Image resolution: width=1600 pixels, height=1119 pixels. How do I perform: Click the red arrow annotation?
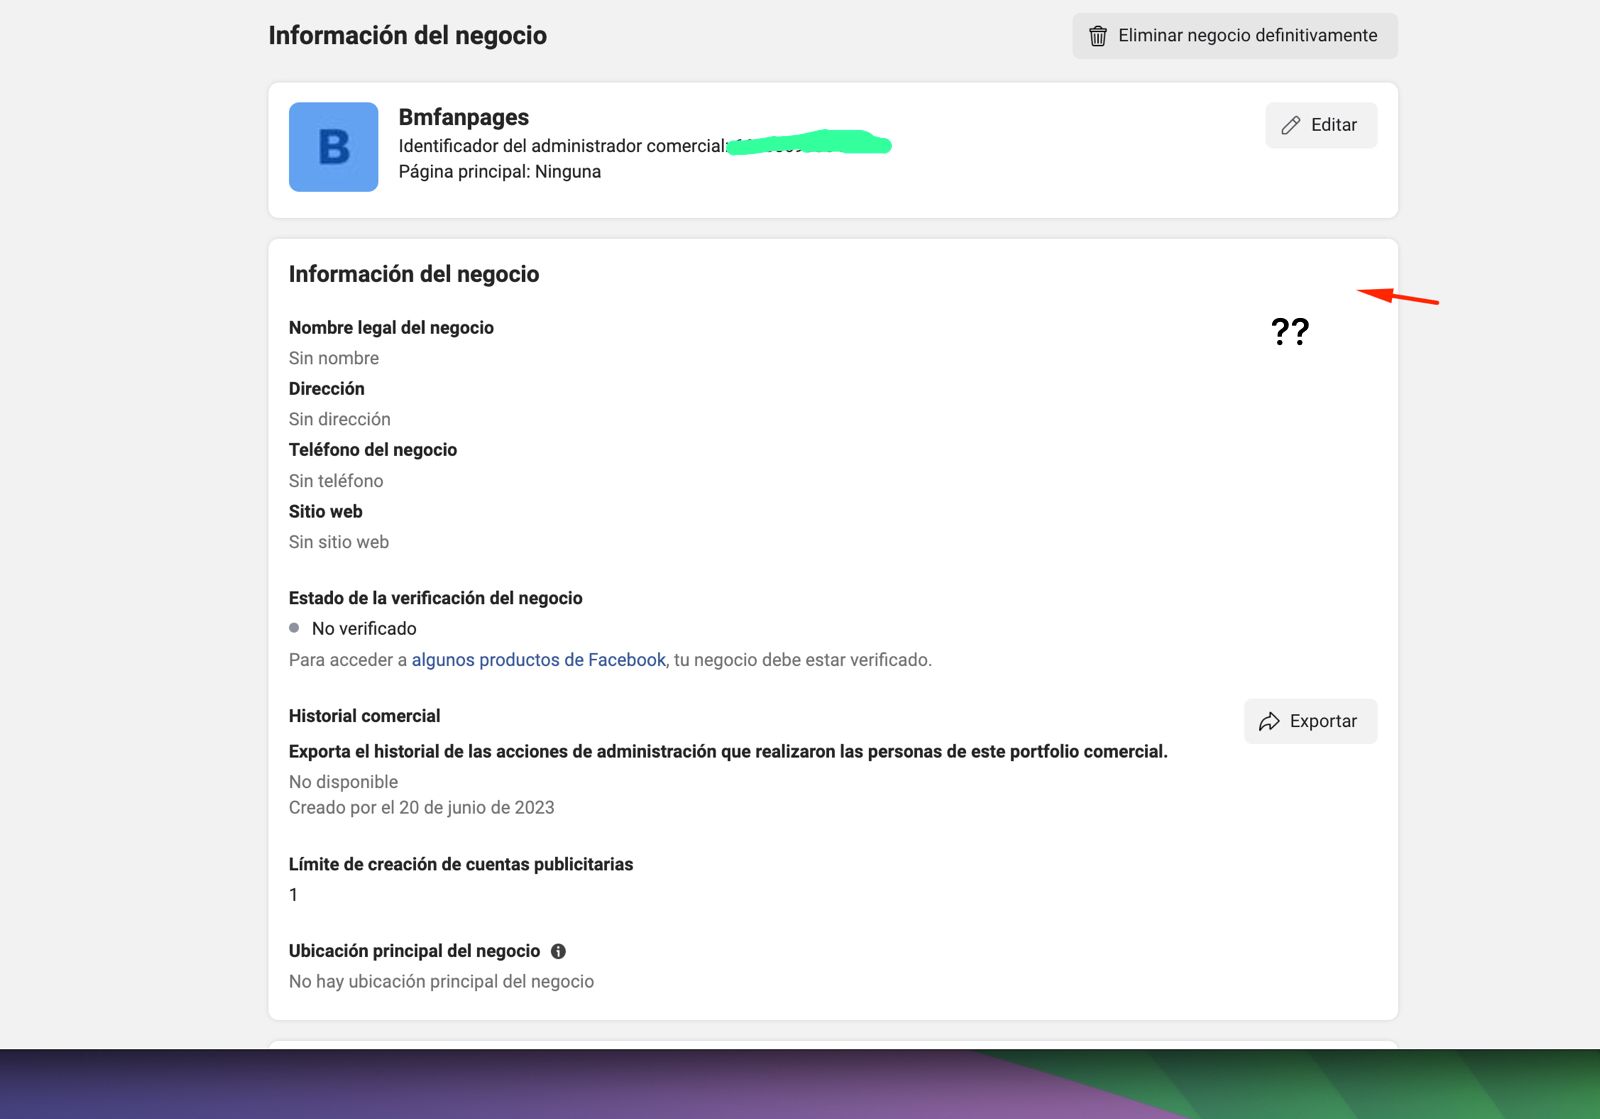[x=1397, y=296]
